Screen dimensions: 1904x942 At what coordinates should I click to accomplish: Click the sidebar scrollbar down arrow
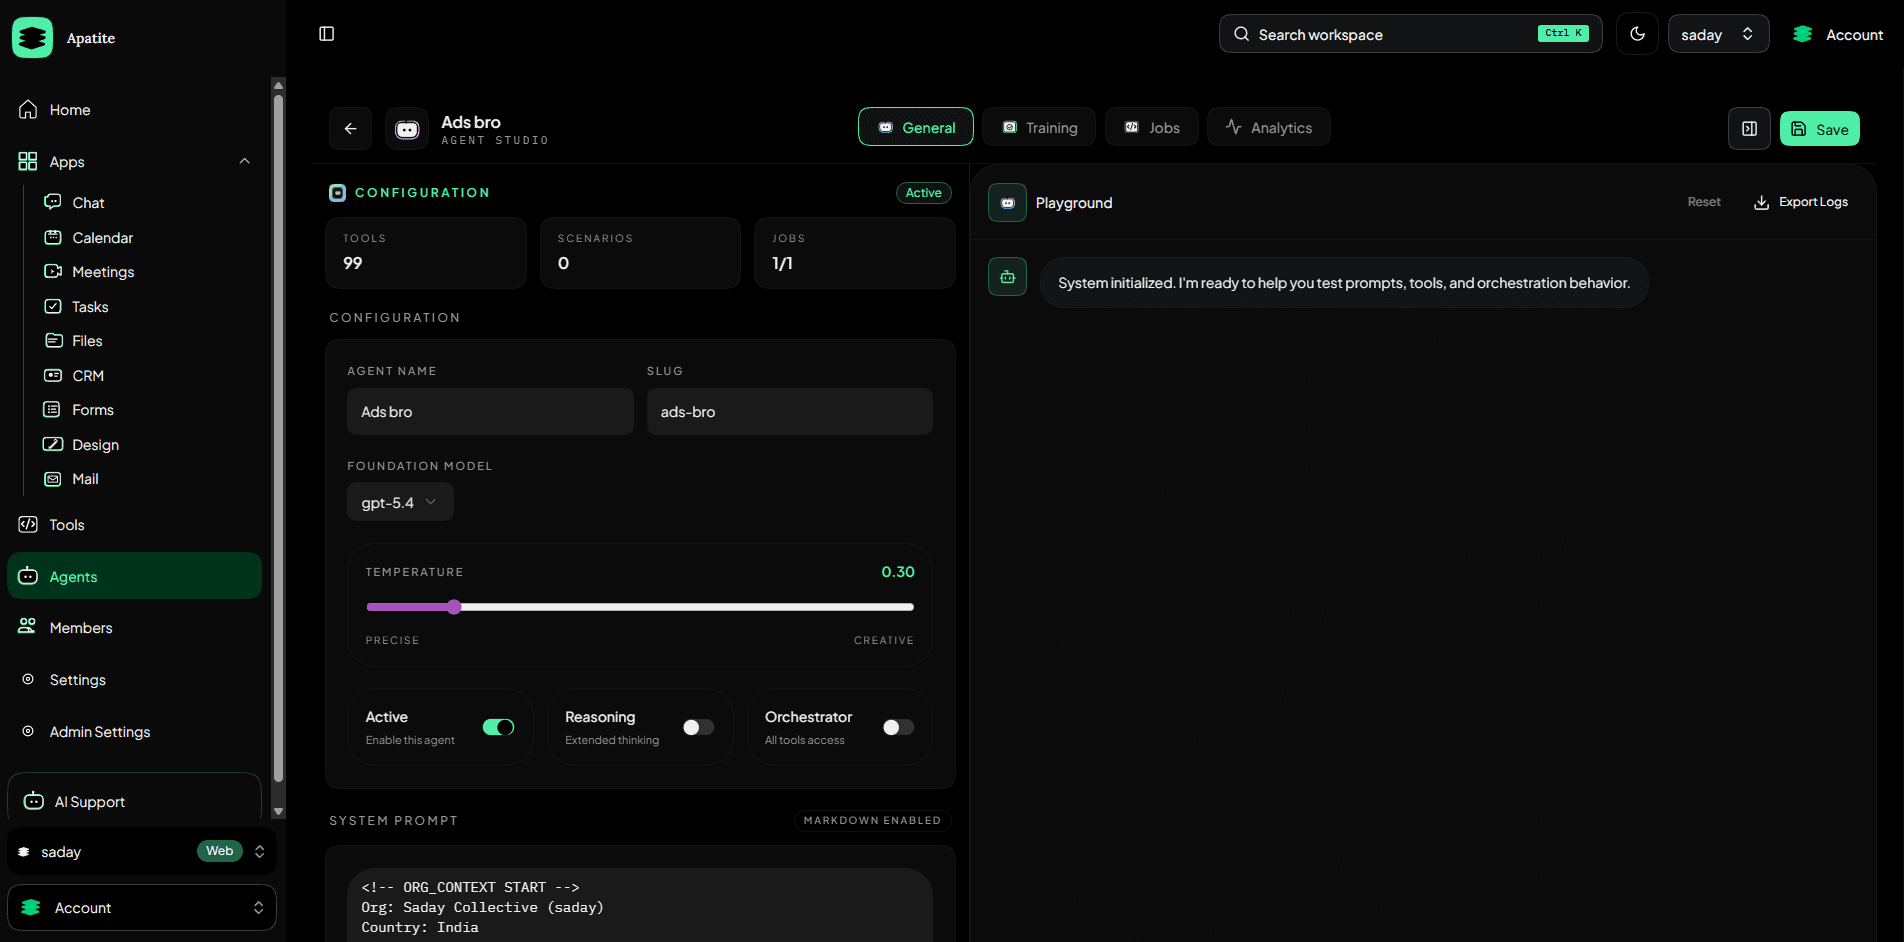[x=278, y=812]
